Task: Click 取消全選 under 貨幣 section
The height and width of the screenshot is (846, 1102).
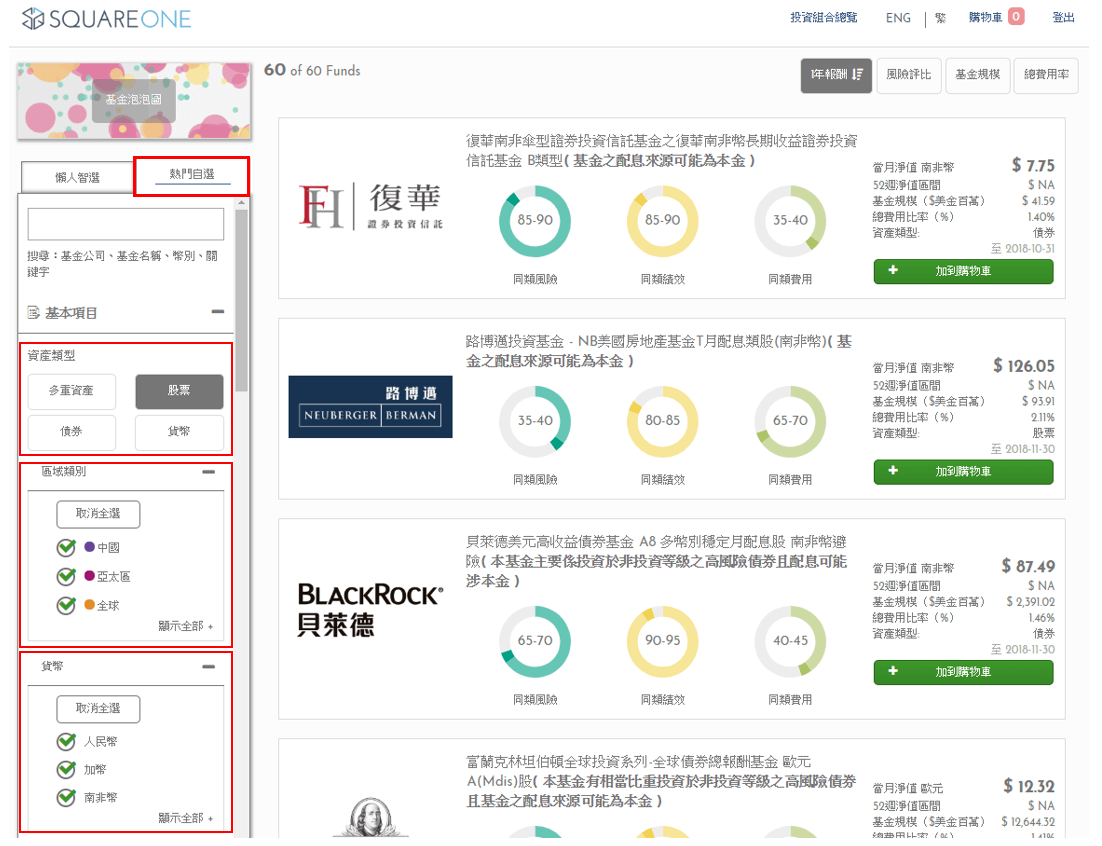Action: (98, 708)
